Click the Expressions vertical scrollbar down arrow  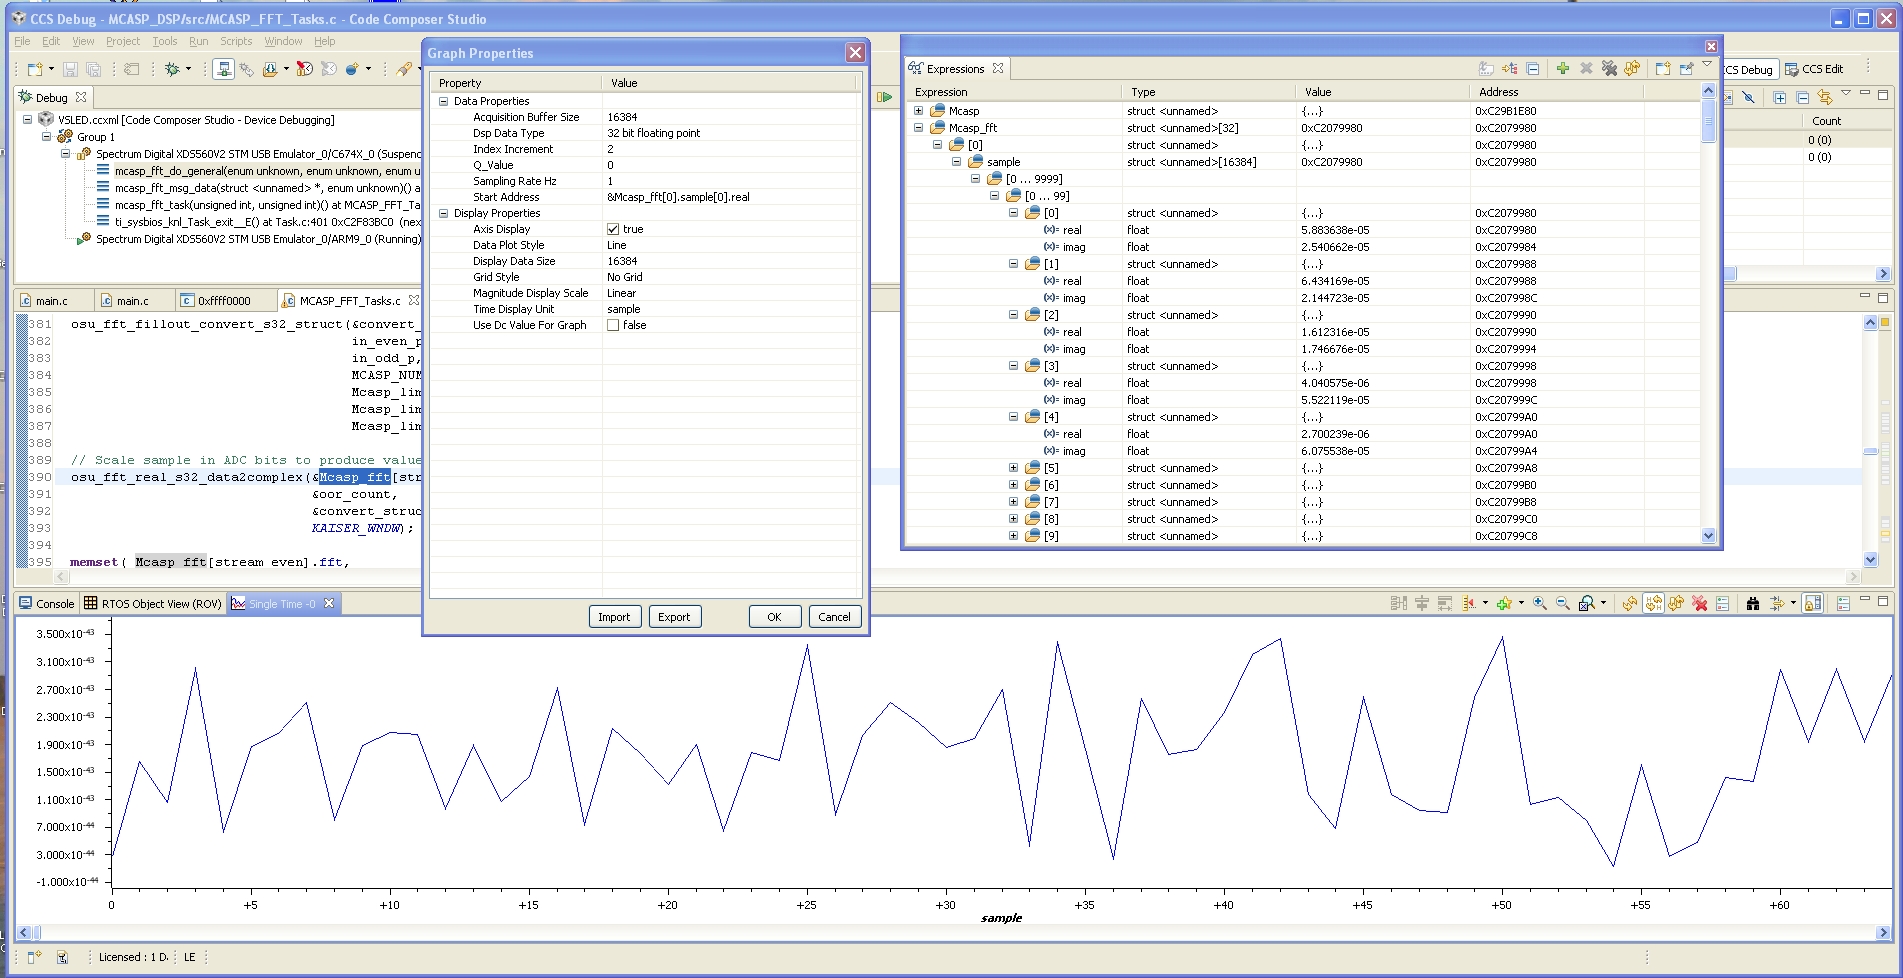tap(1708, 536)
